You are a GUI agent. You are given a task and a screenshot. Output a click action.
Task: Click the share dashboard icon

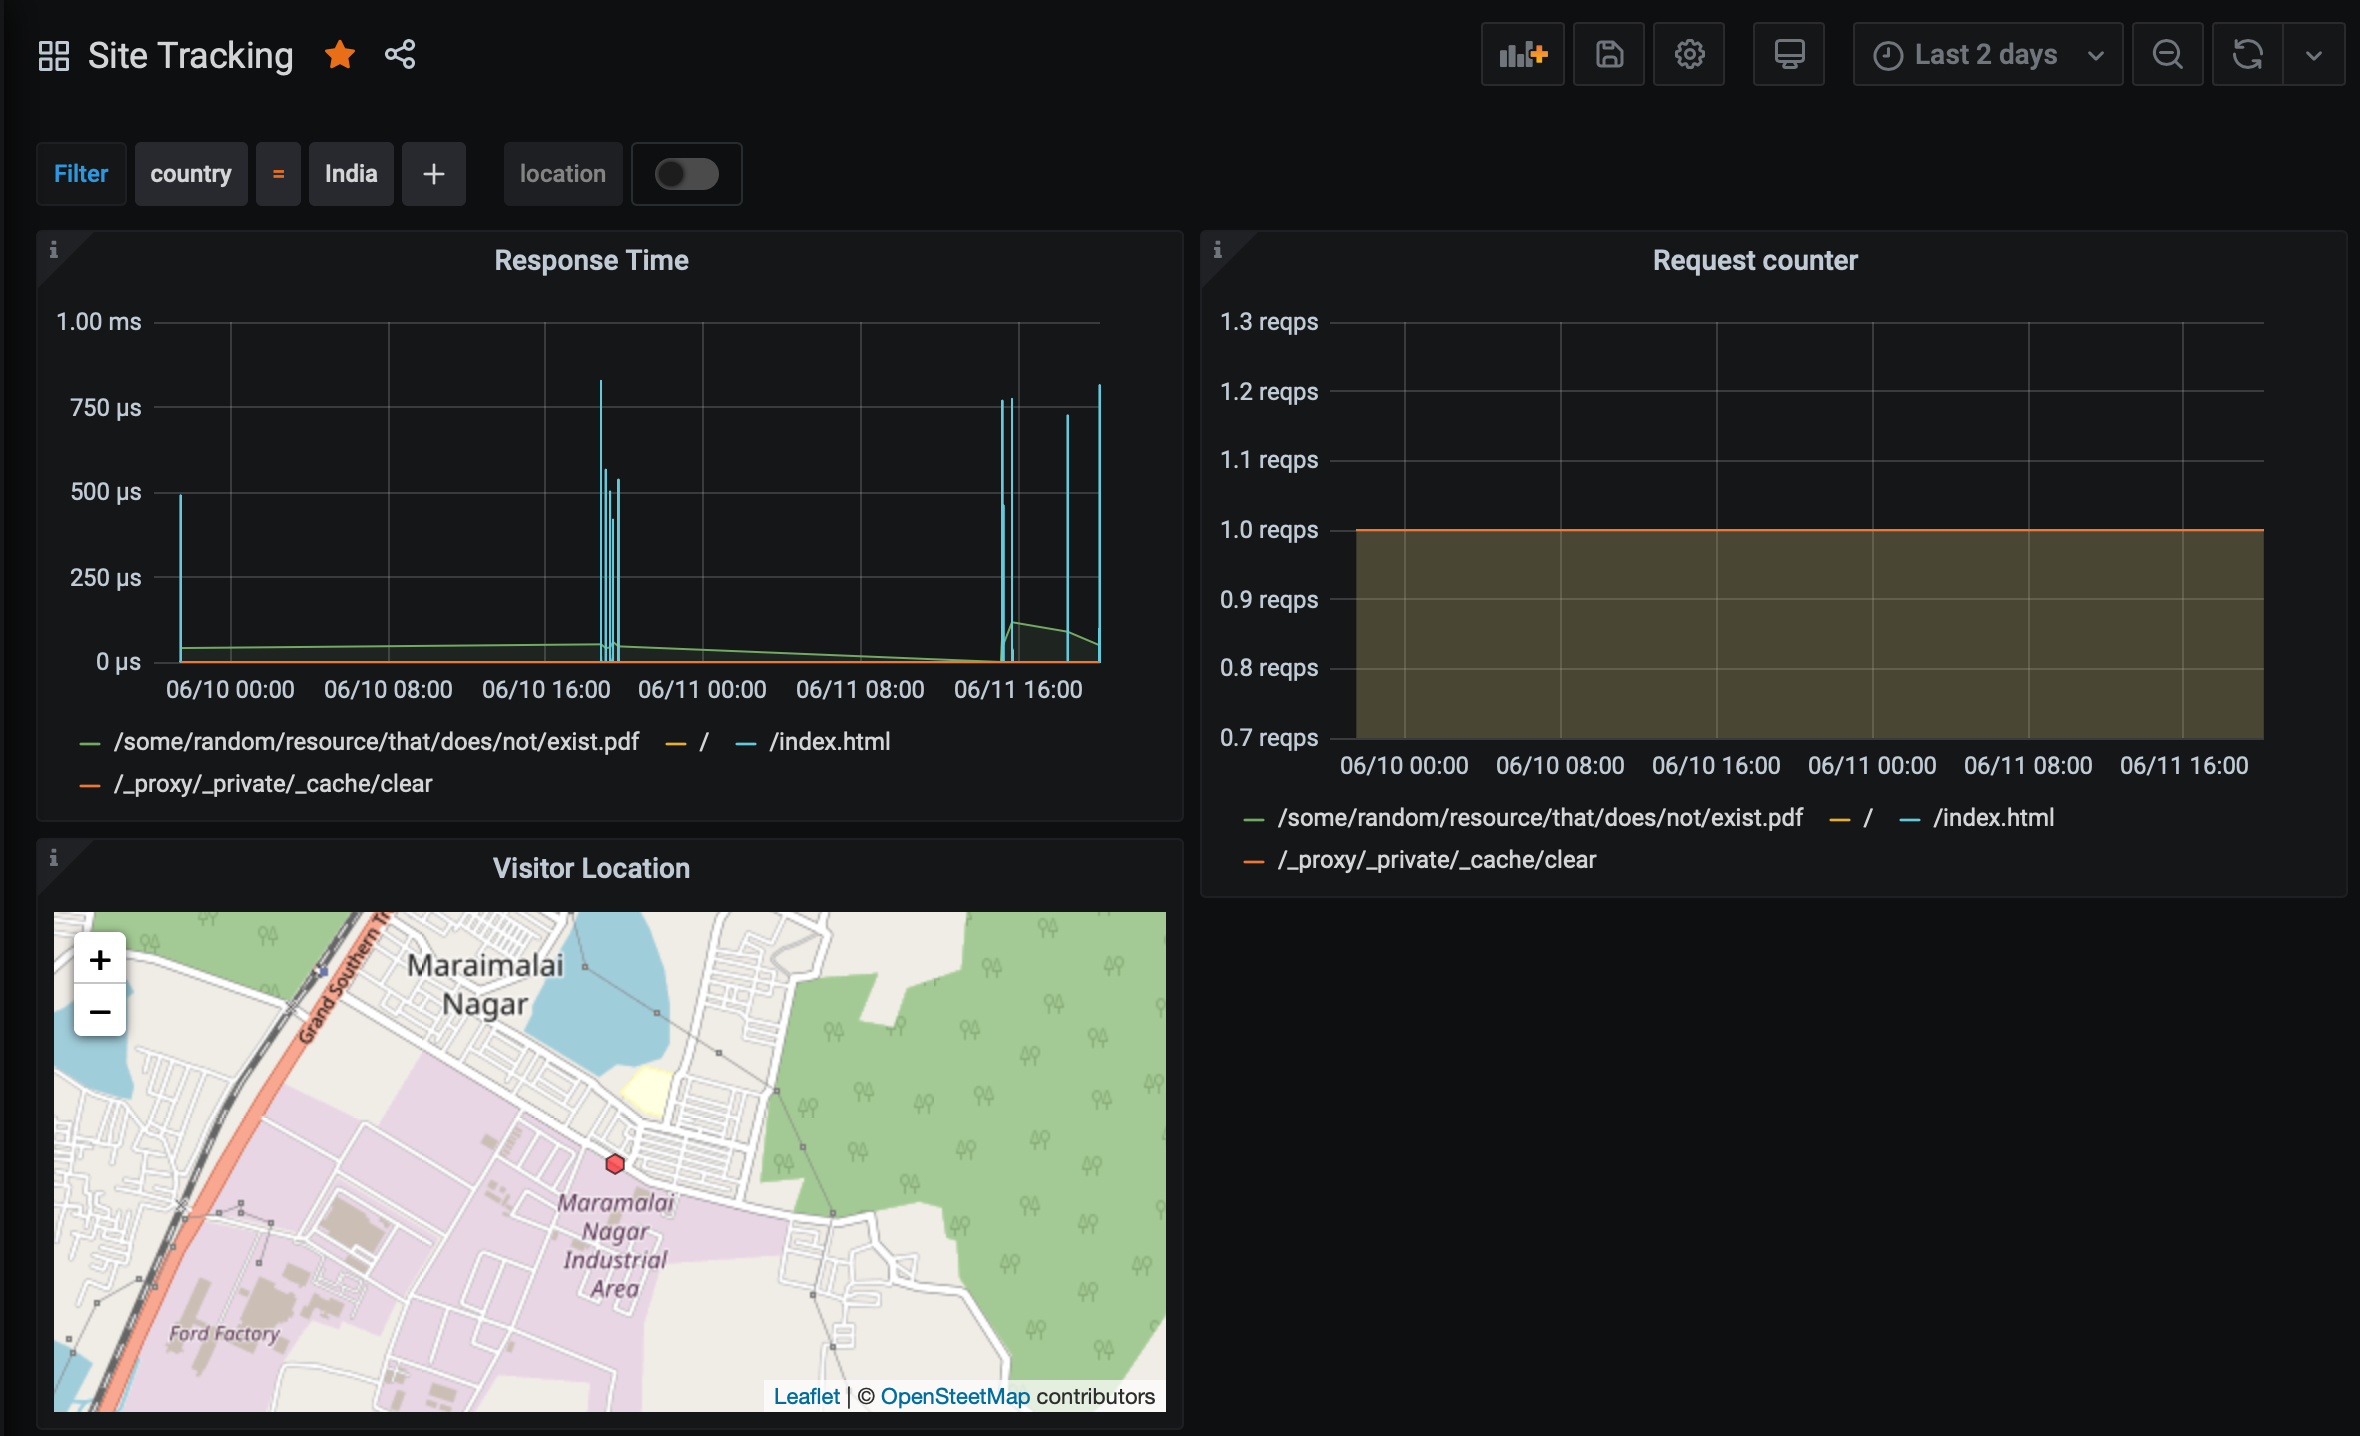[x=400, y=54]
